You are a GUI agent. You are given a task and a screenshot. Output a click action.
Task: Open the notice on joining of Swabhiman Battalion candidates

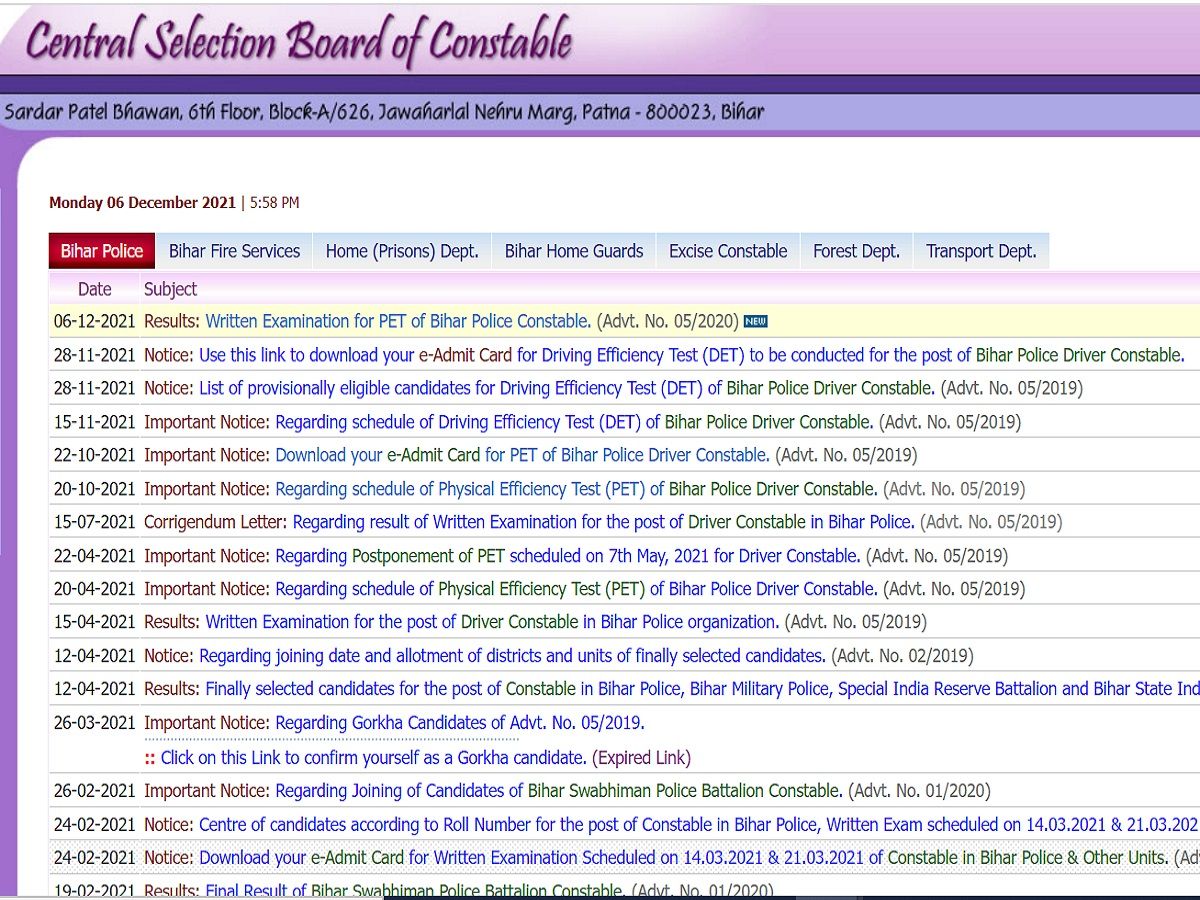click(559, 790)
